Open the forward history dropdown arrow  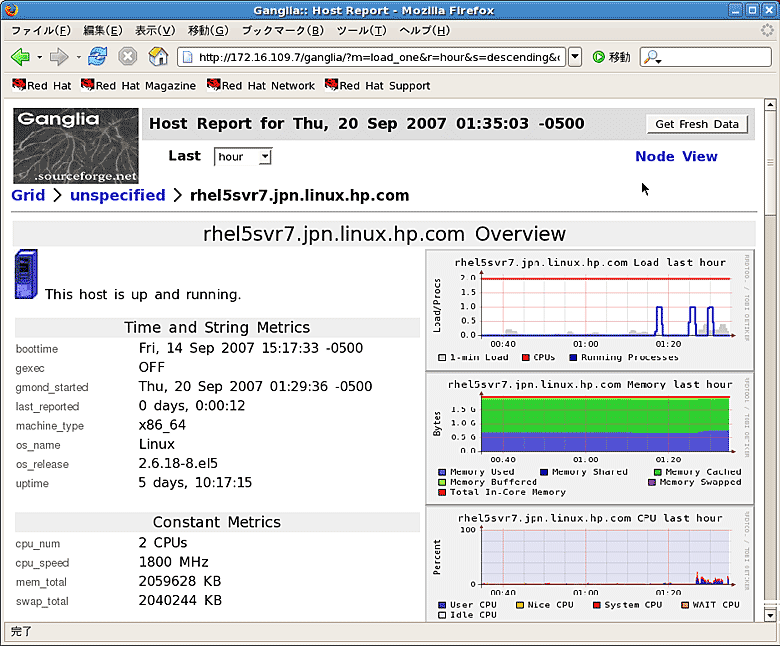(78, 57)
